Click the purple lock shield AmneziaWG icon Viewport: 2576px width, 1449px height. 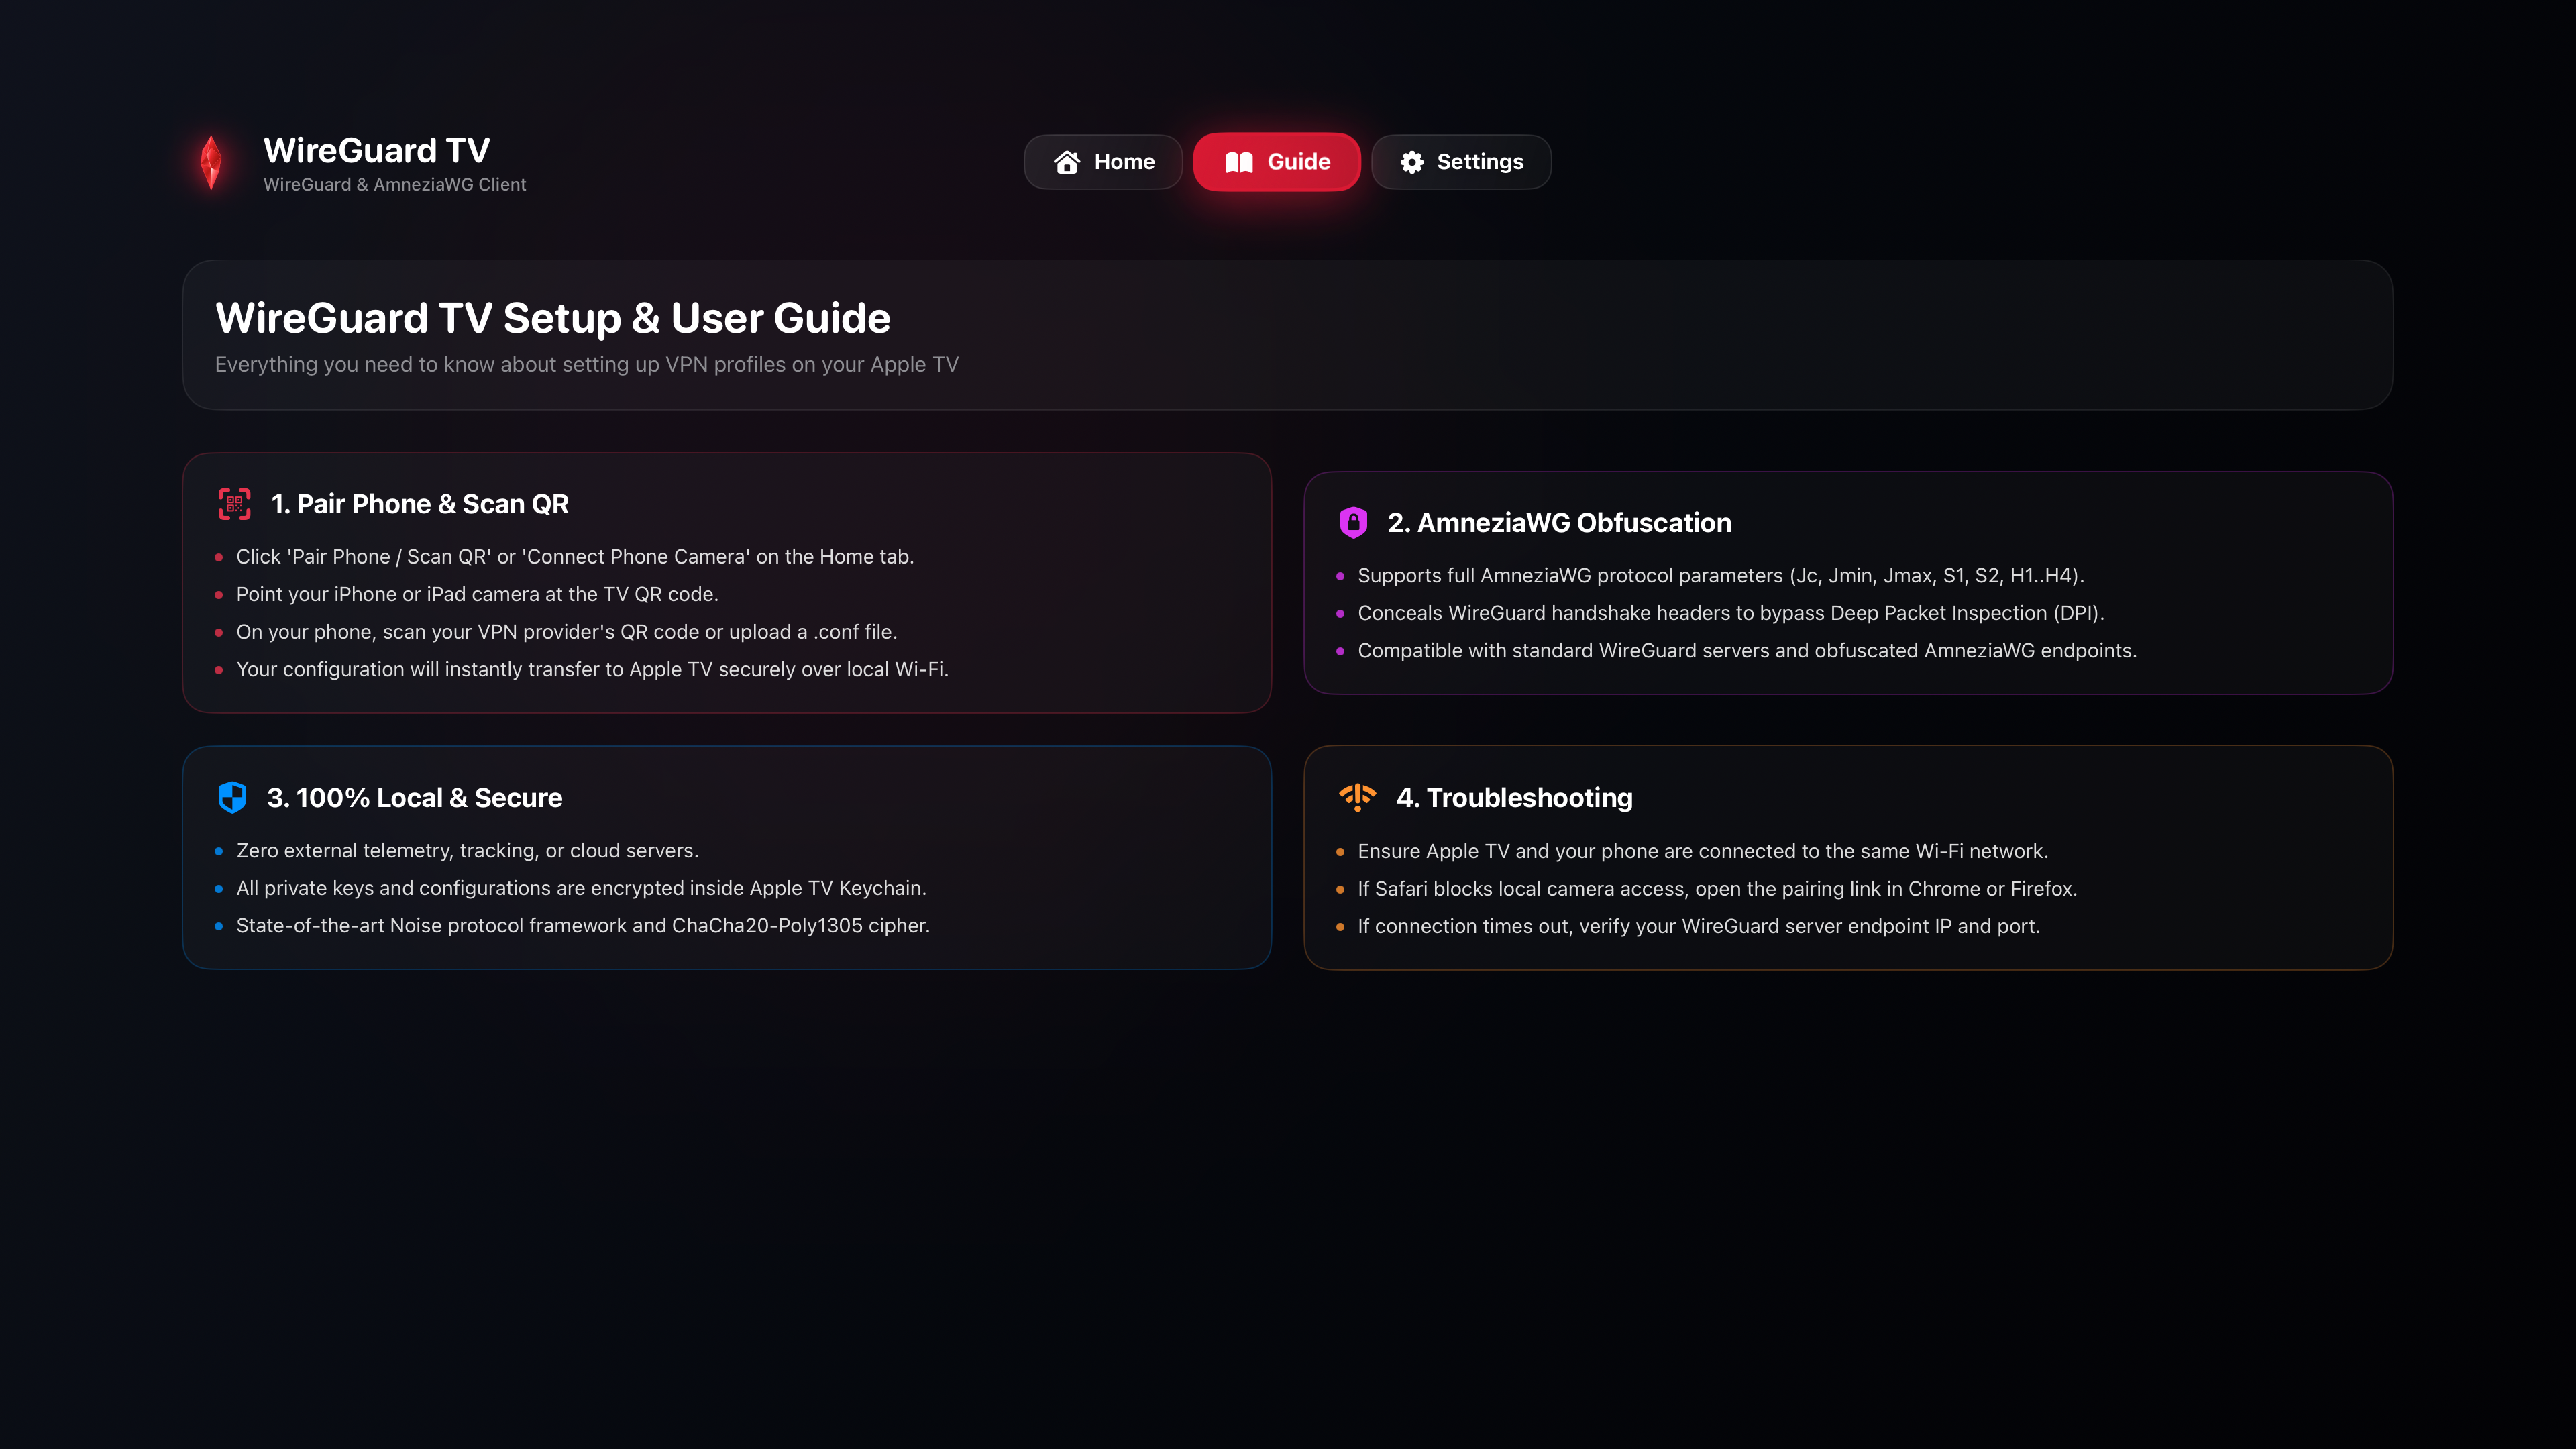(1353, 522)
